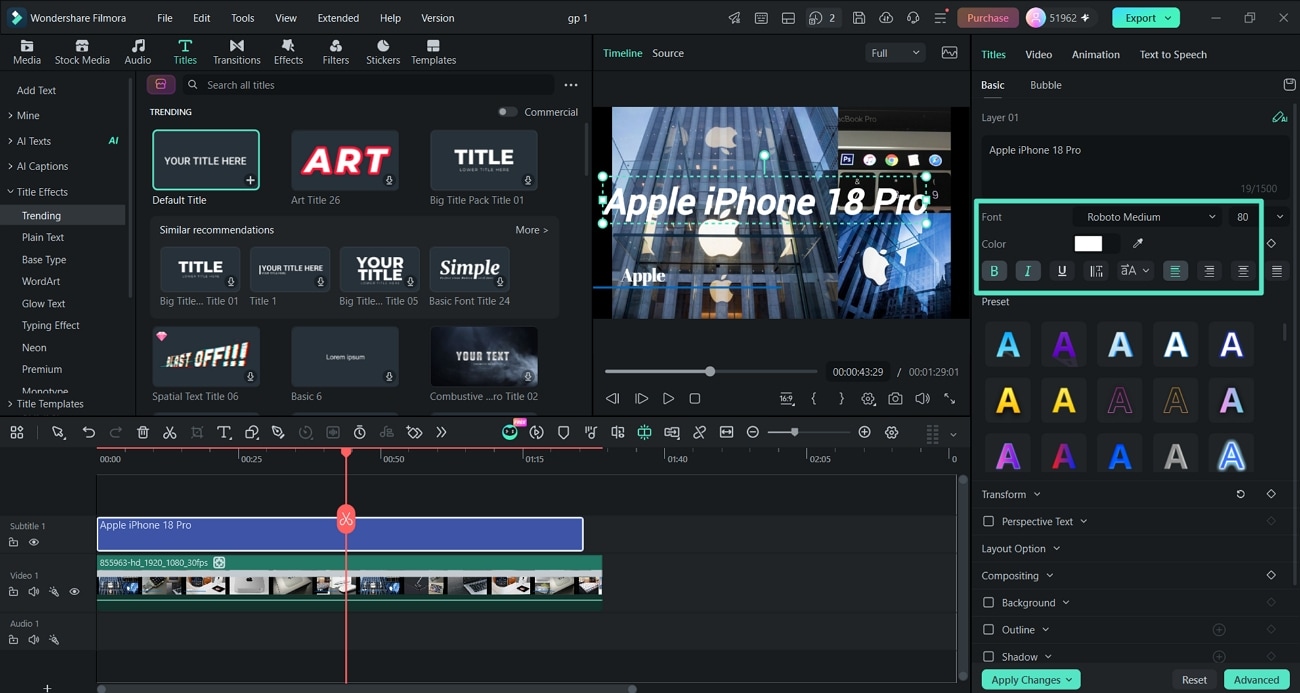Expand the Layout Option section
The width and height of the screenshot is (1300, 693).
tap(1021, 549)
